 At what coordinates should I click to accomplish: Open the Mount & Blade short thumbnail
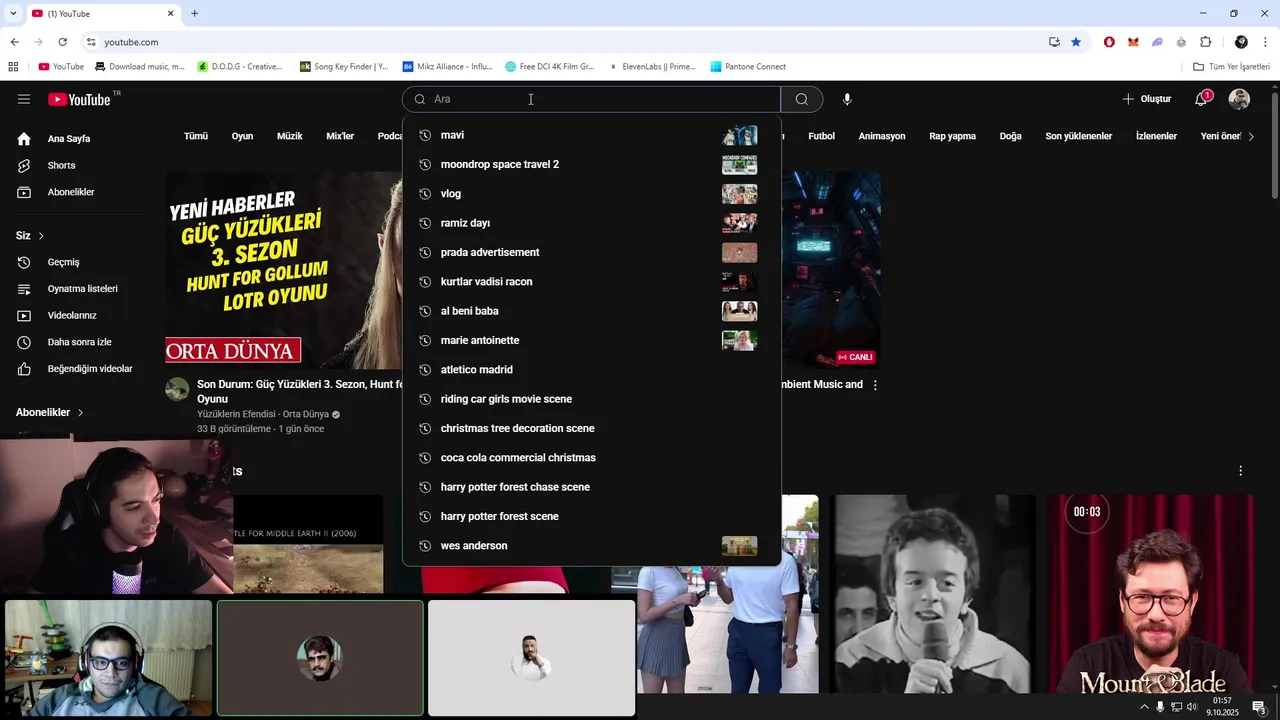tap(1150, 594)
